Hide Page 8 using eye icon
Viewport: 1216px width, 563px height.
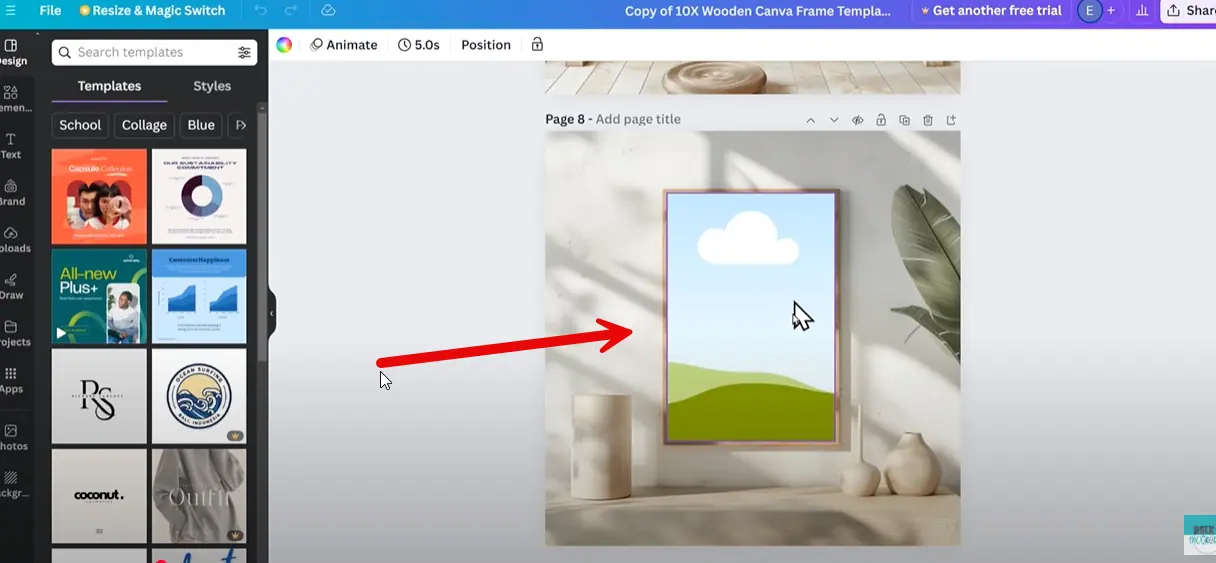857,120
